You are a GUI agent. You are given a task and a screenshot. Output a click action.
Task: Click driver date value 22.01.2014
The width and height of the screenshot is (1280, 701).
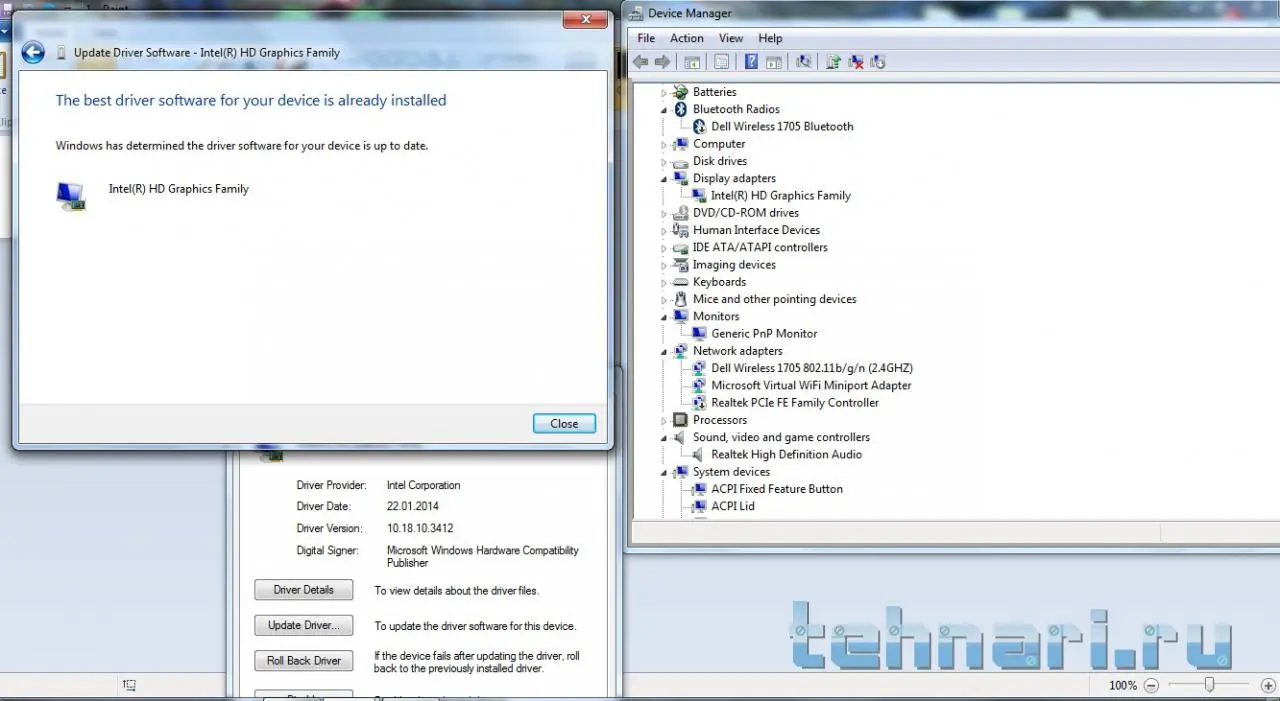tap(414, 507)
